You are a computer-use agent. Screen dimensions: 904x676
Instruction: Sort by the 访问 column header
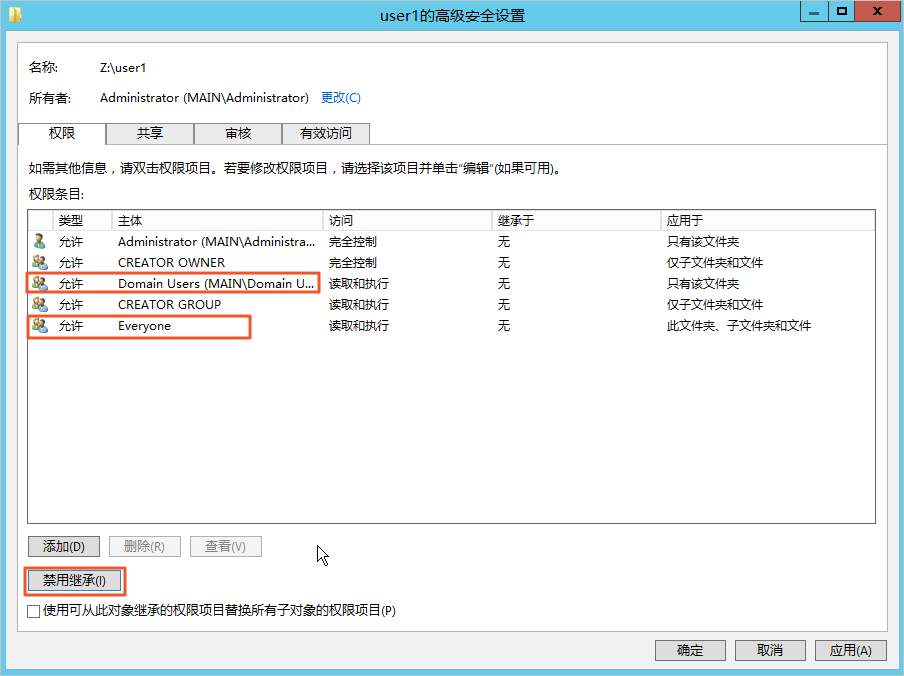407,220
